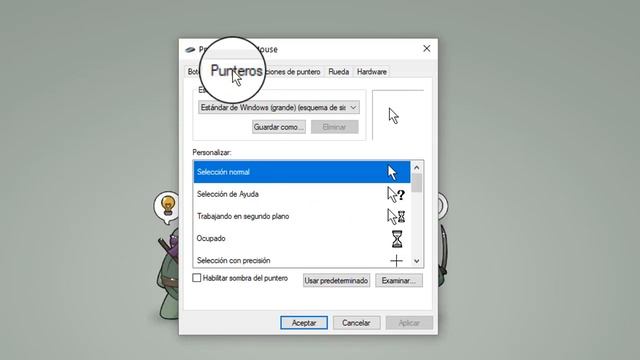This screenshot has width=640, height=360.
Task: Click Guardar como button
Action: click(279, 127)
